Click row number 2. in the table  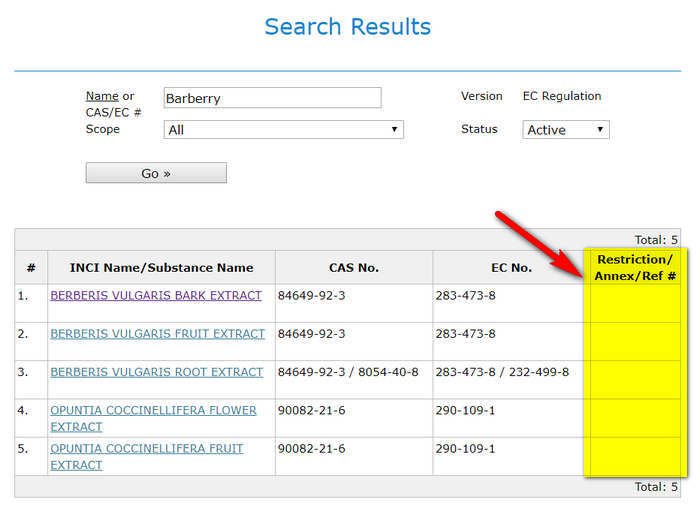tap(23, 334)
